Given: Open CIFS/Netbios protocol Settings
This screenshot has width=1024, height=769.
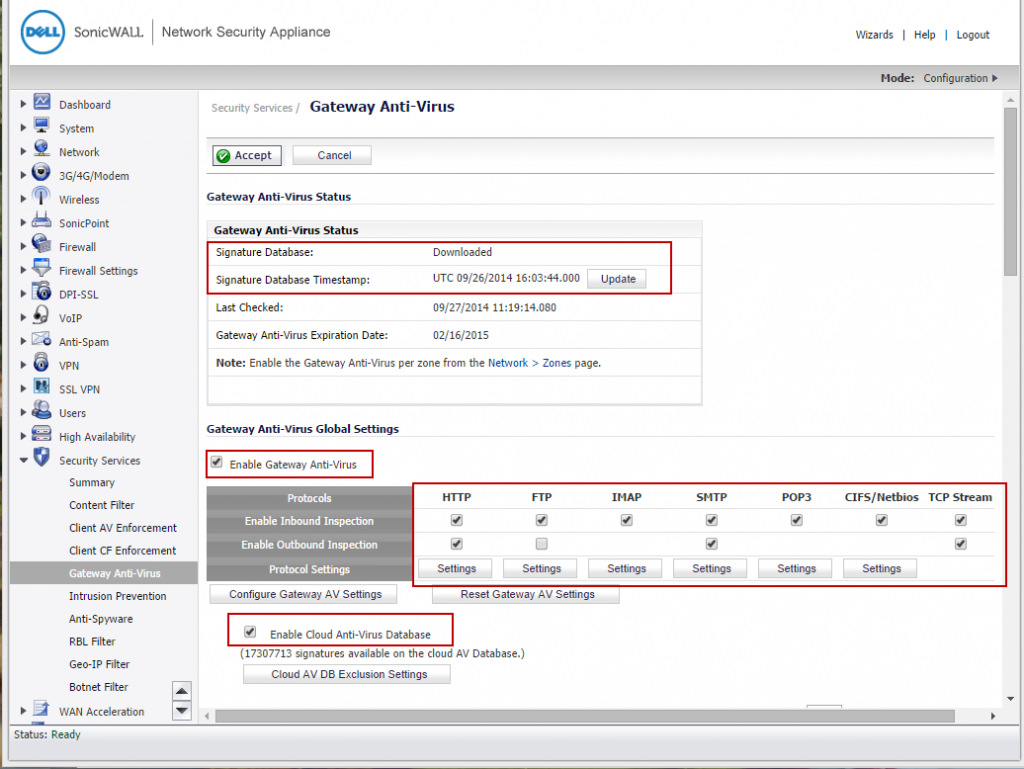Looking at the screenshot, I should (x=880, y=569).
